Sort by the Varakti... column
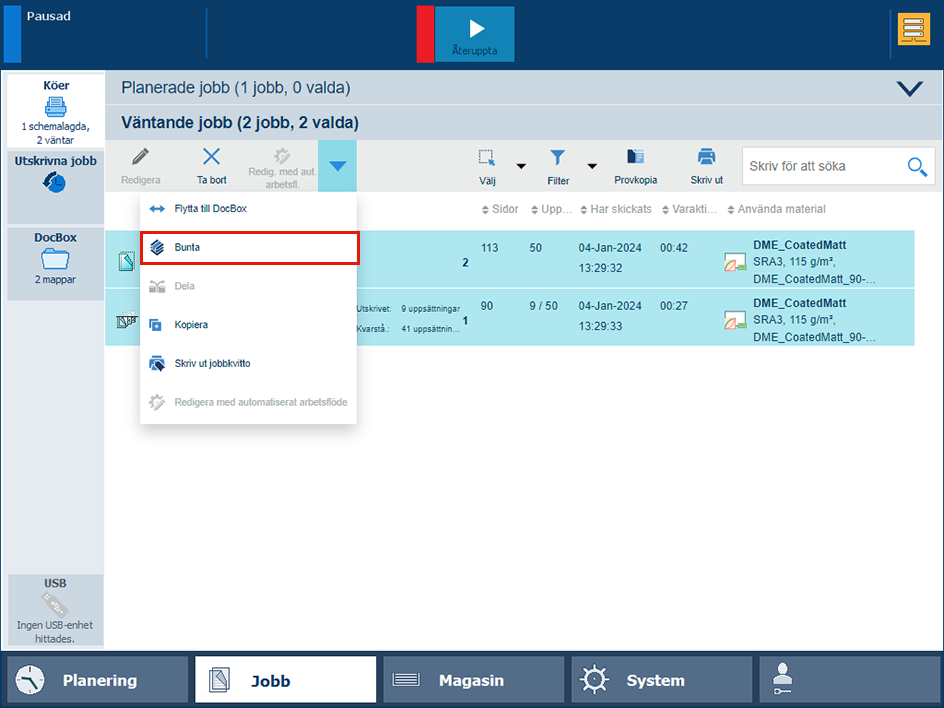Screen dimensions: 944x708 (x=689, y=210)
